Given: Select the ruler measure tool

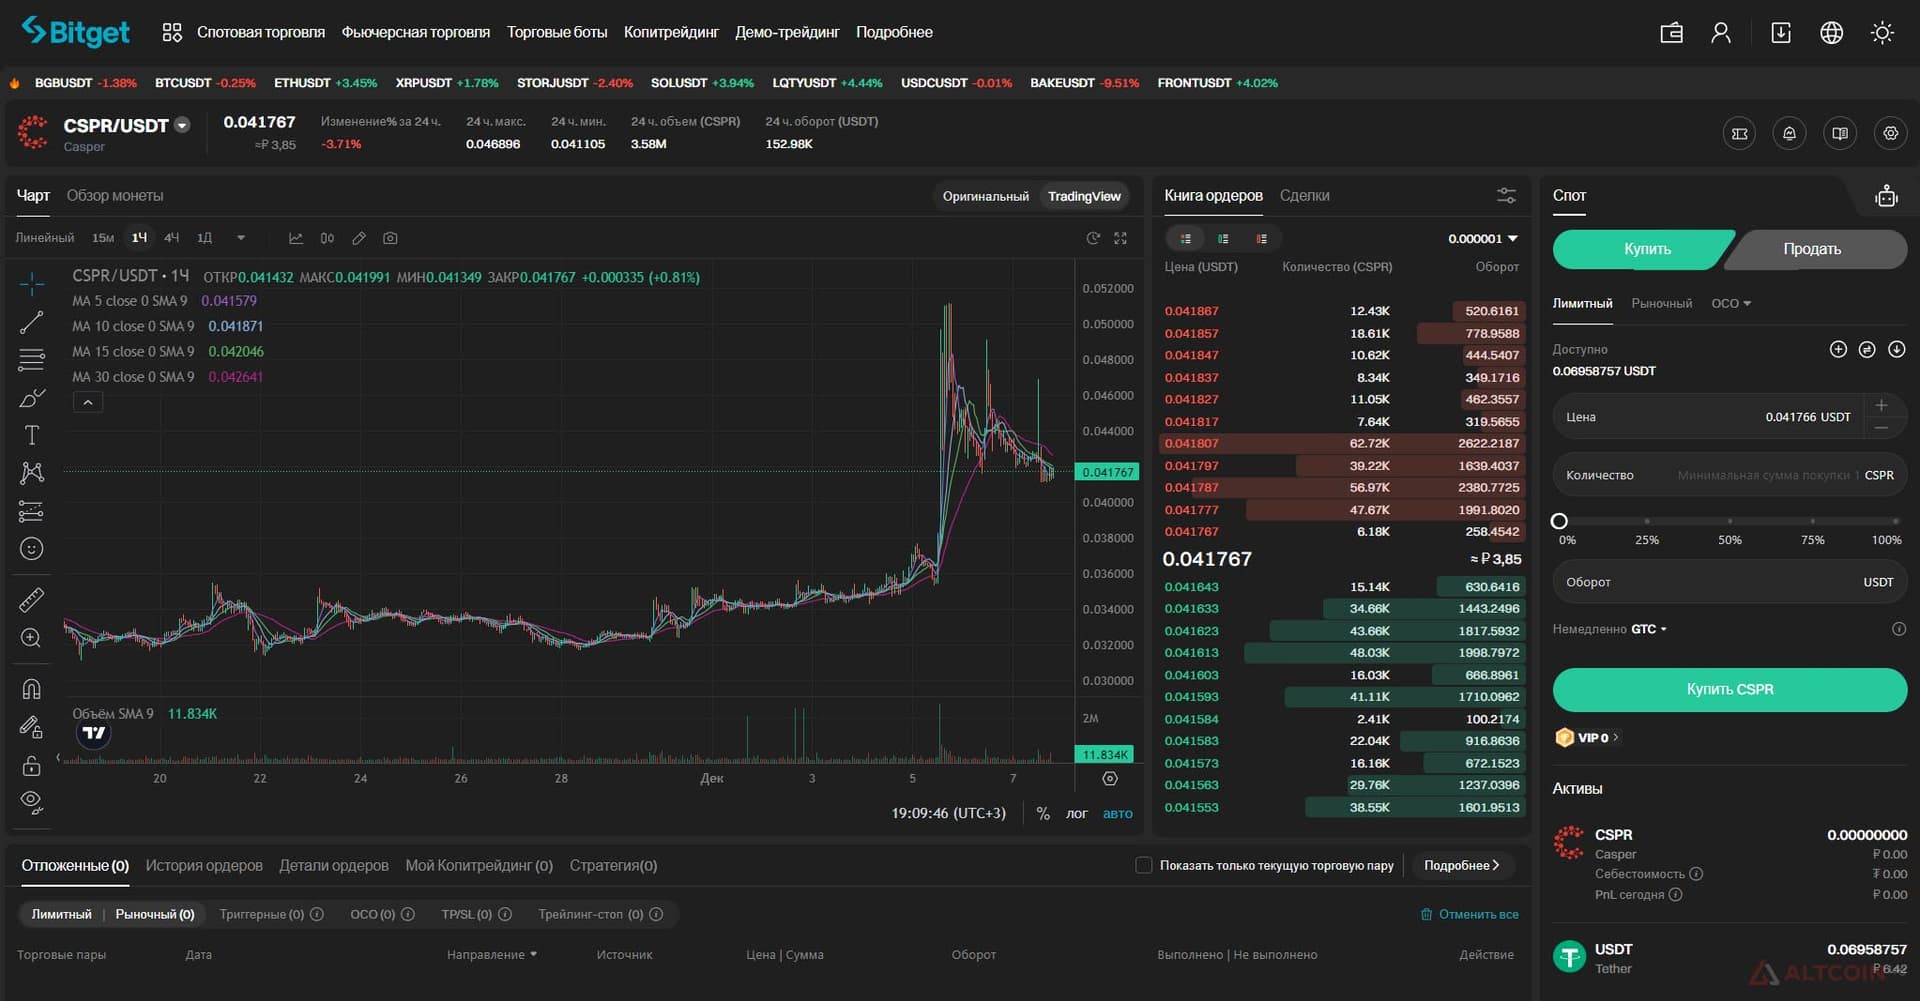Looking at the screenshot, I should point(31,600).
